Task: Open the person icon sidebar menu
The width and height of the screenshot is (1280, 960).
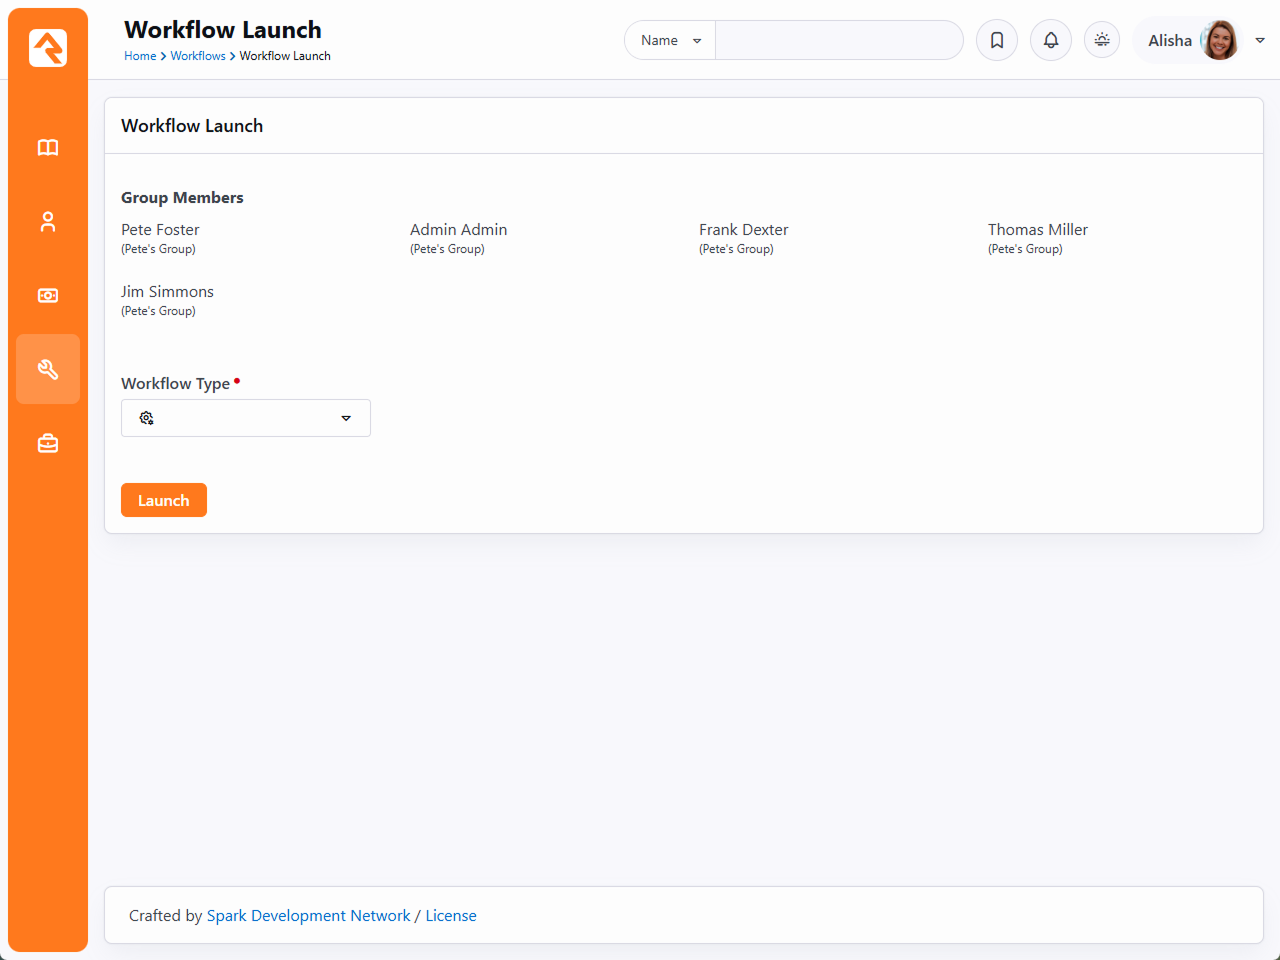Action: [48, 222]
